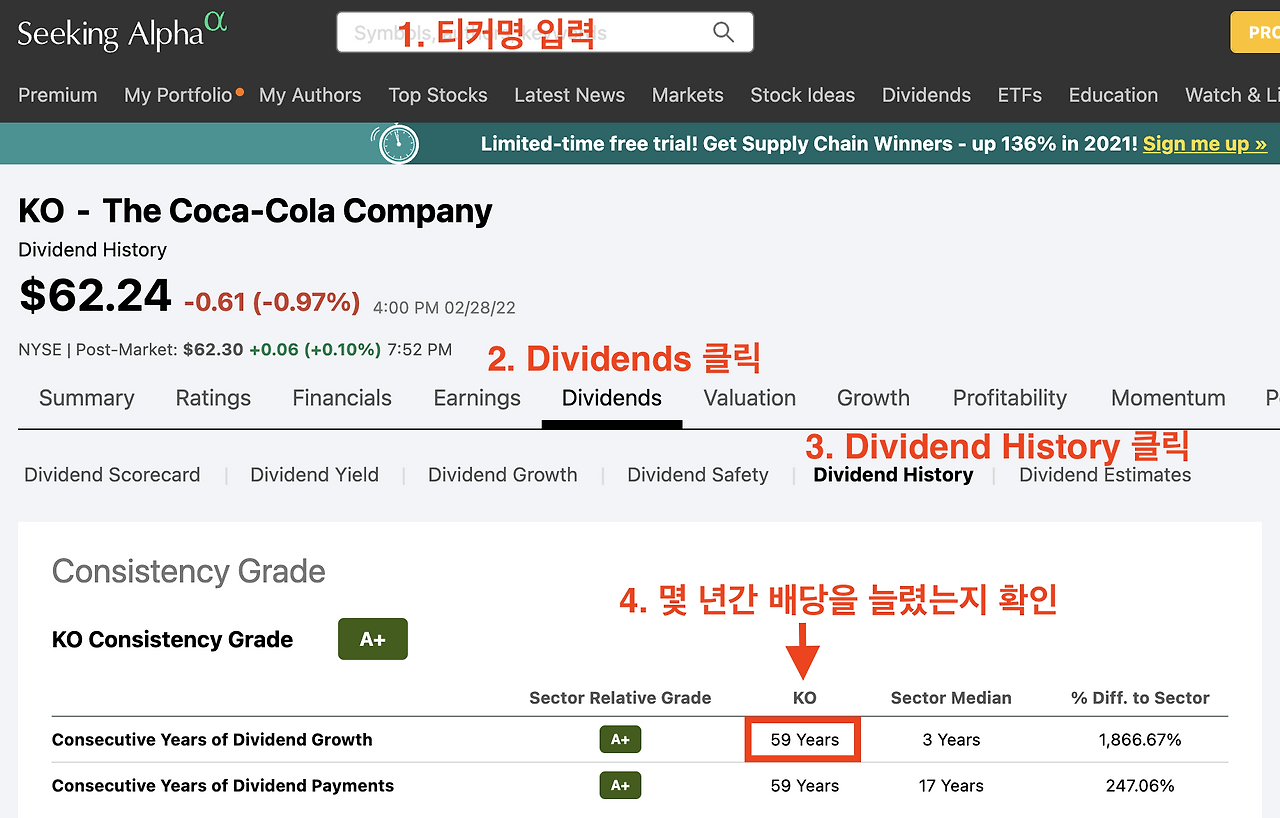Open Latest News section

(x=569, y=95)
